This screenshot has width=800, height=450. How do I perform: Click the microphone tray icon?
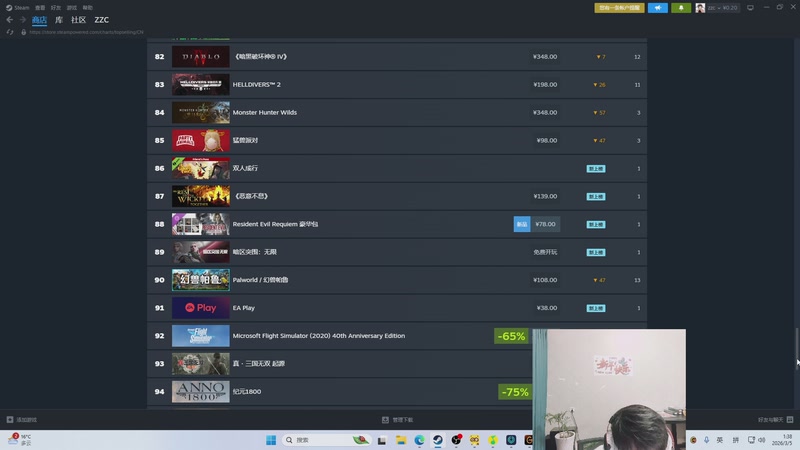(707, 440)
